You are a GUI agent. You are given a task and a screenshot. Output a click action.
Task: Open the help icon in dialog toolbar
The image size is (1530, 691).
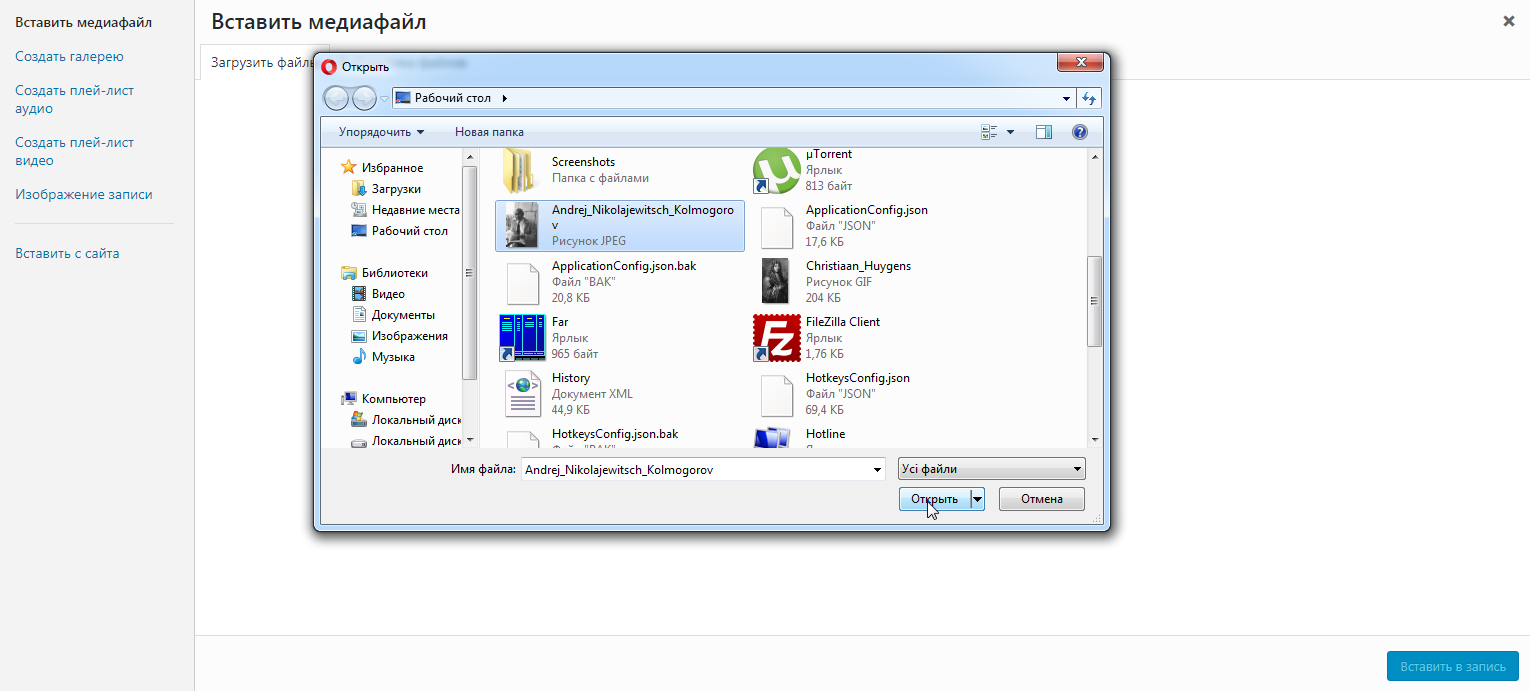[1079, 132]
